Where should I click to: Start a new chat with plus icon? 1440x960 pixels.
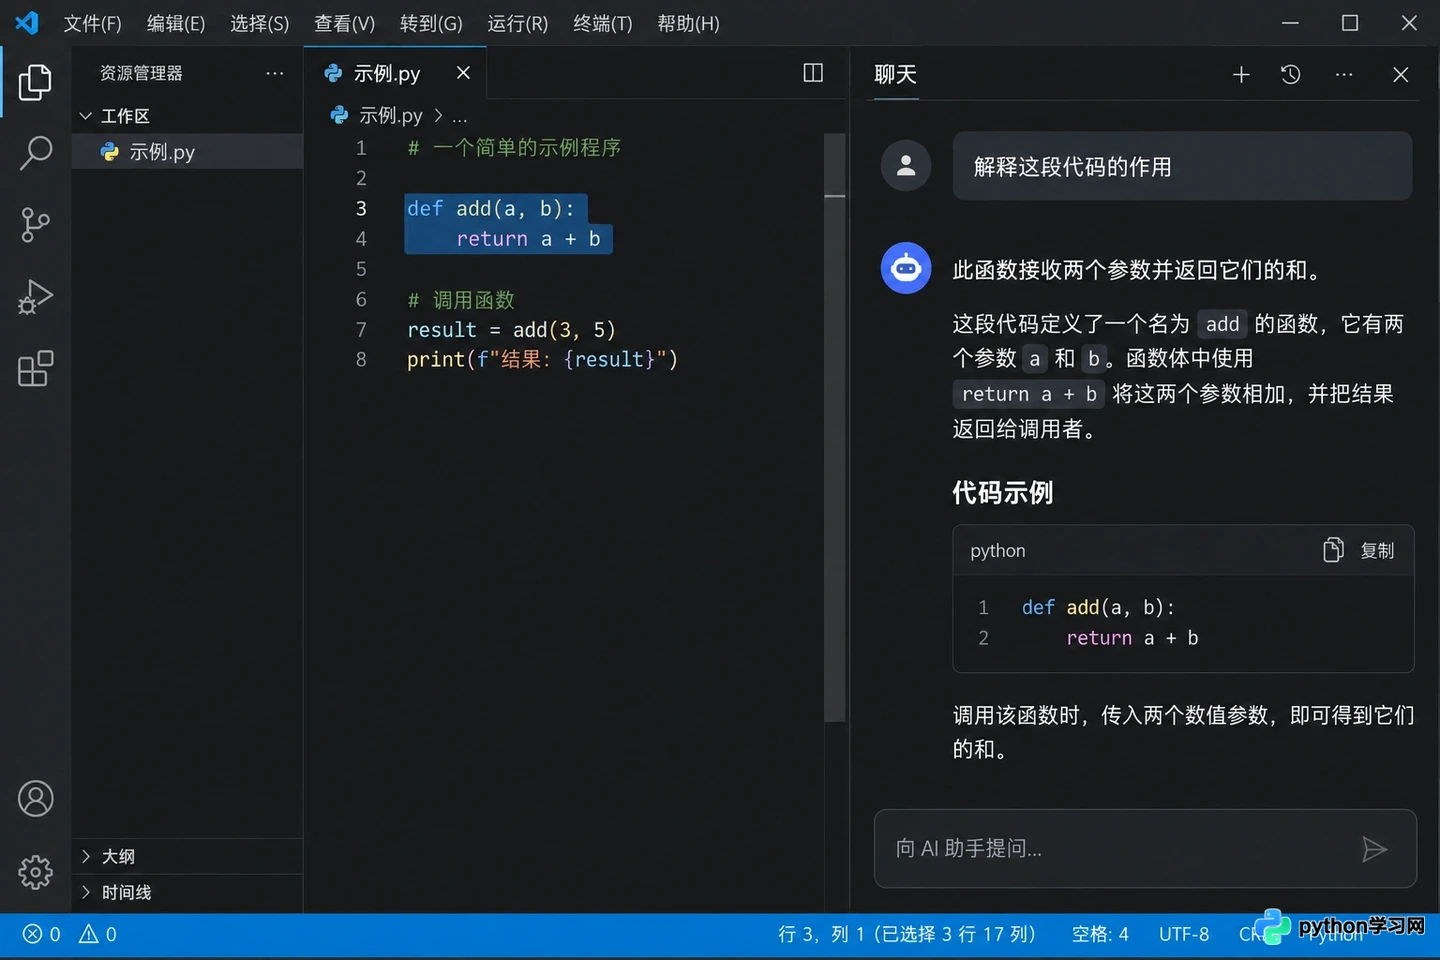[x=1241, y=74]
